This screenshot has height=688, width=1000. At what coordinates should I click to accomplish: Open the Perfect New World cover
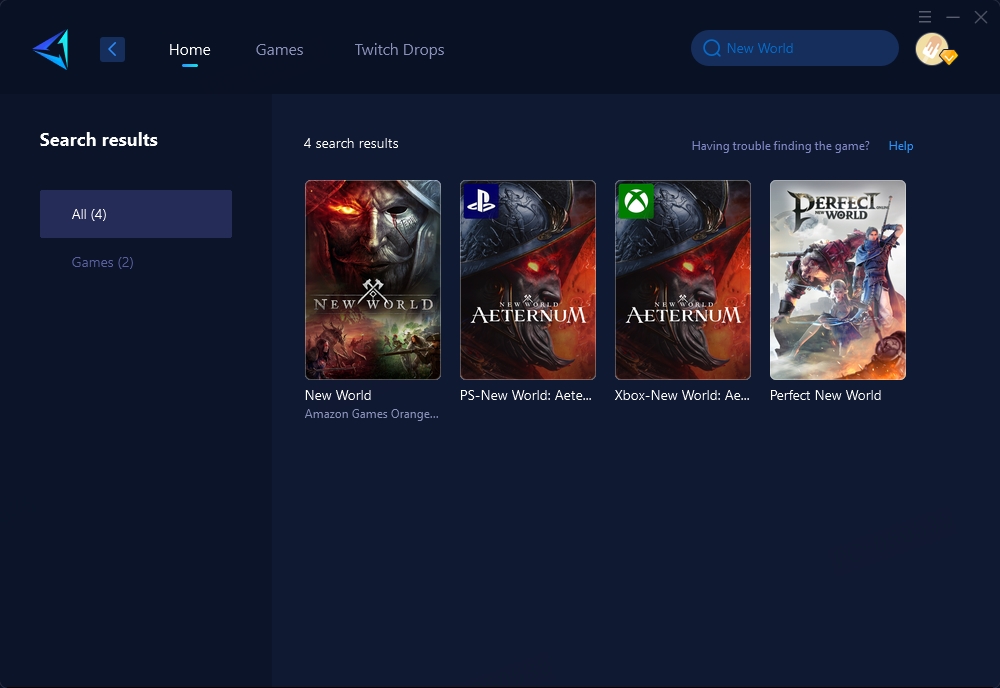[x=837, y=280]
